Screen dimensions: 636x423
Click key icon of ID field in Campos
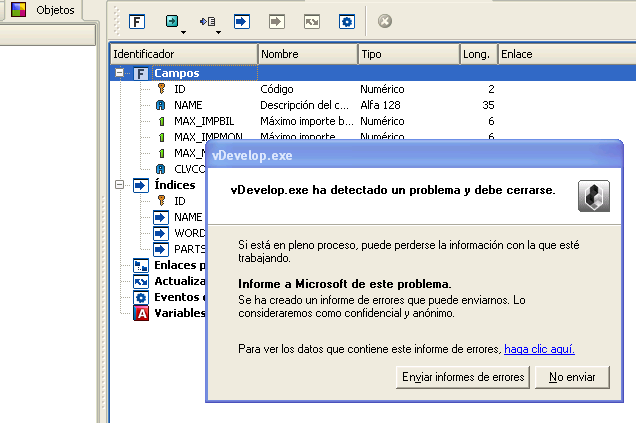coord(161,88)
